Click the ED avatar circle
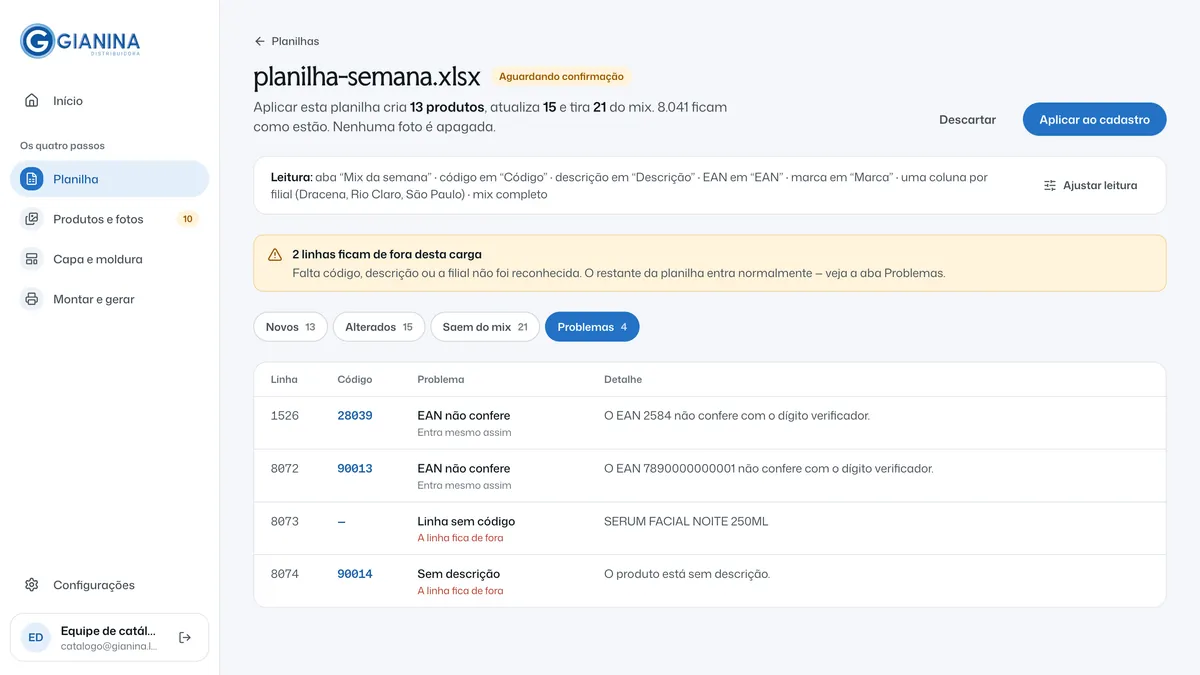Screen dimensions: 1200x675 36,637
